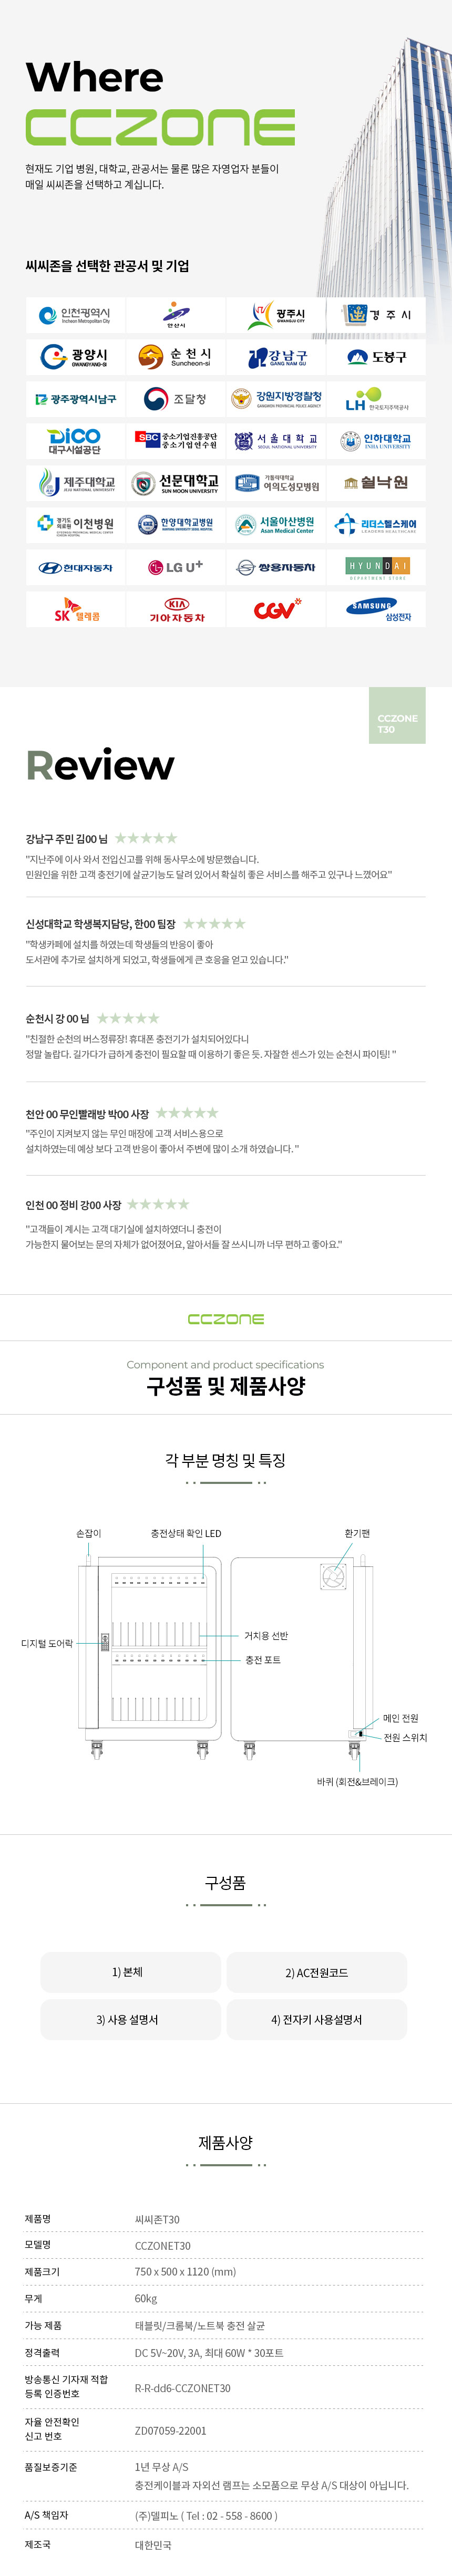Click the Incheon Metropolitan City logo

(75, 315)
